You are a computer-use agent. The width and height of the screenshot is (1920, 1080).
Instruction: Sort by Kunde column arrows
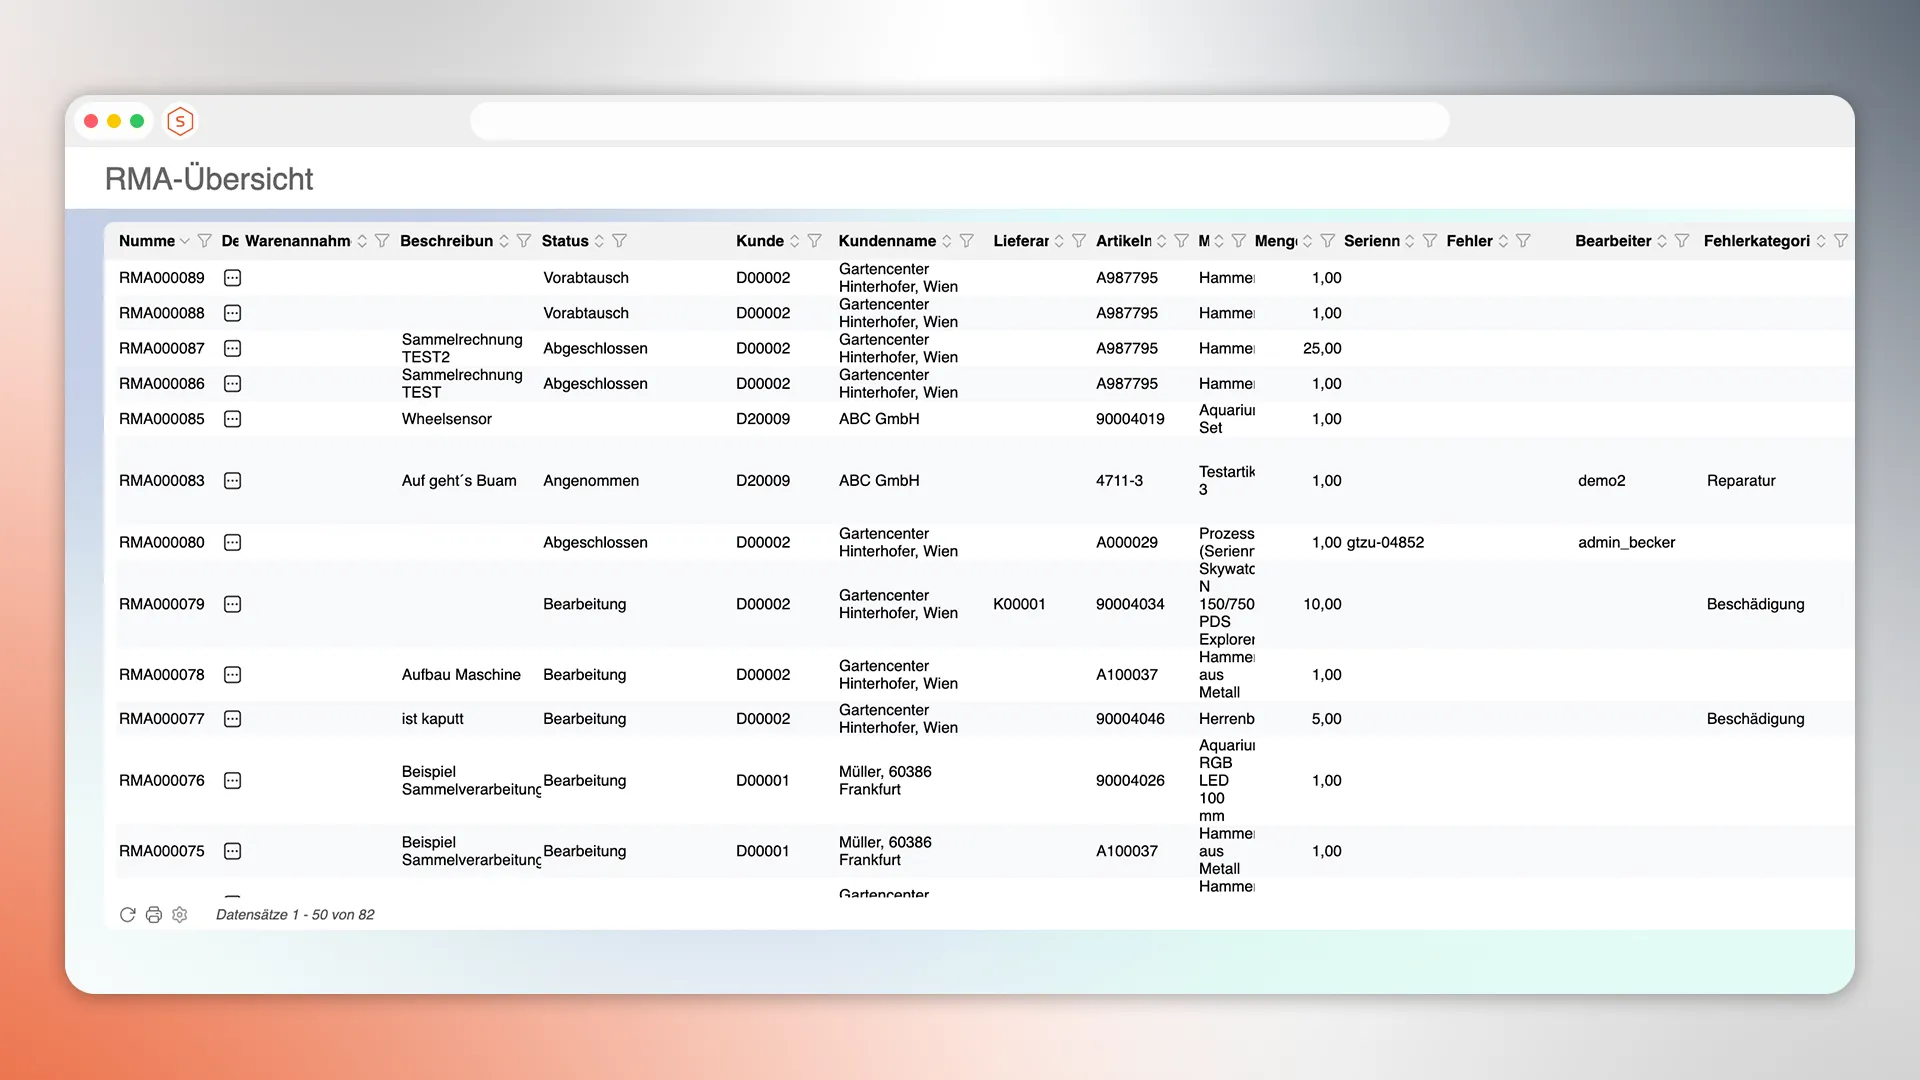(x=794, y=241)
